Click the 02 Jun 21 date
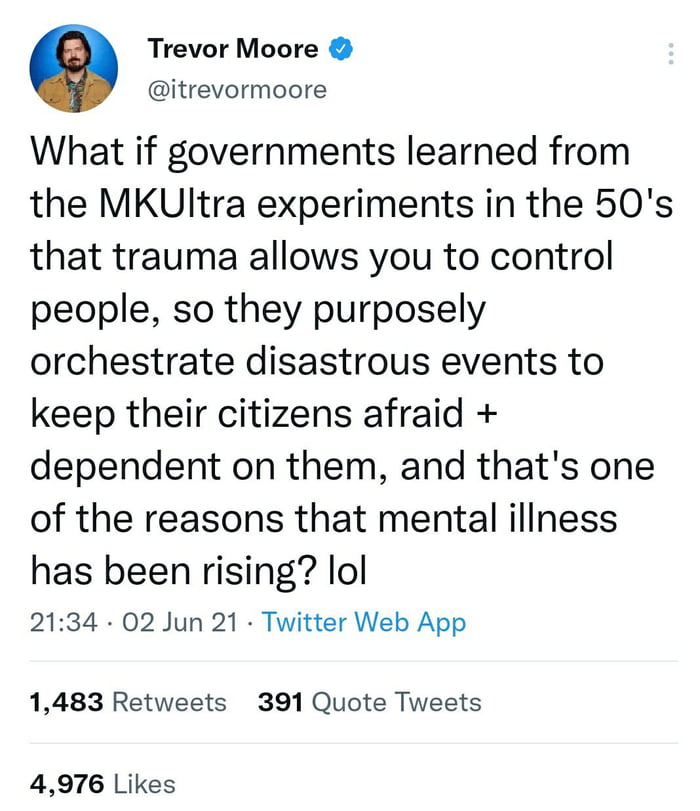Viewport: 700px width, 811px height. 178,623
